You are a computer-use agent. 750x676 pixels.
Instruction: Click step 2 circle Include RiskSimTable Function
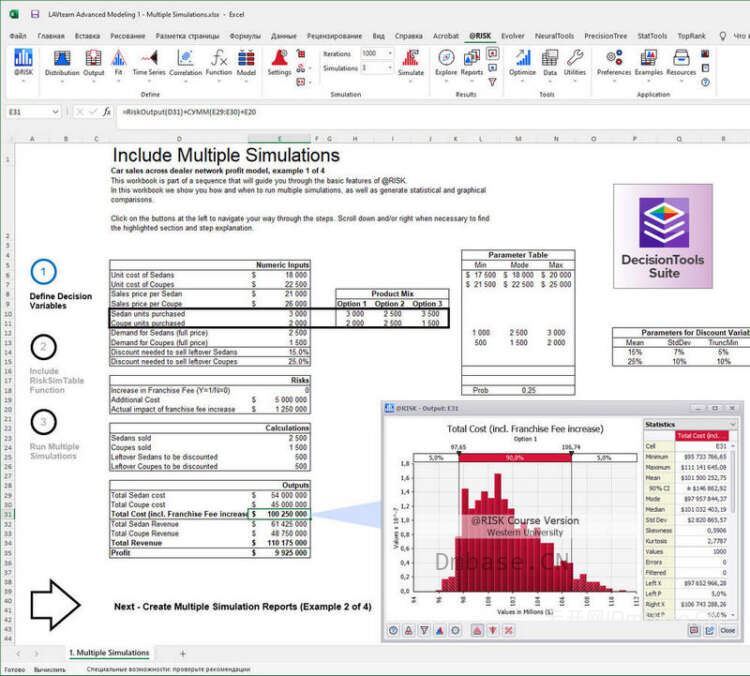tap(44, 347)
